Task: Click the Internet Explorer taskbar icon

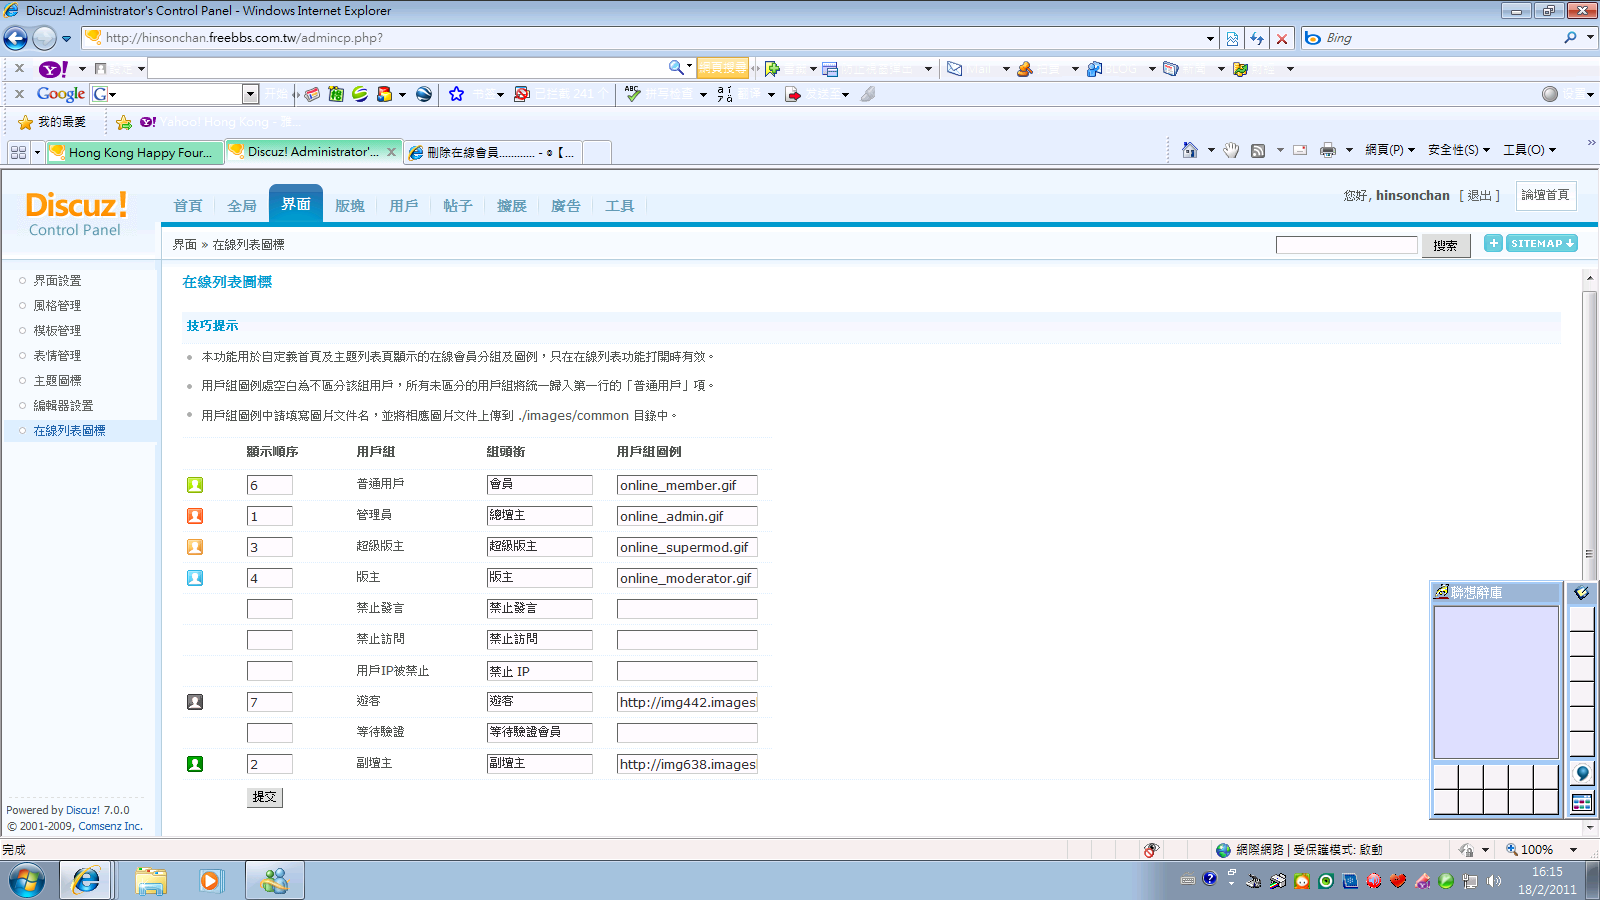Action: [x=86, y=881]
